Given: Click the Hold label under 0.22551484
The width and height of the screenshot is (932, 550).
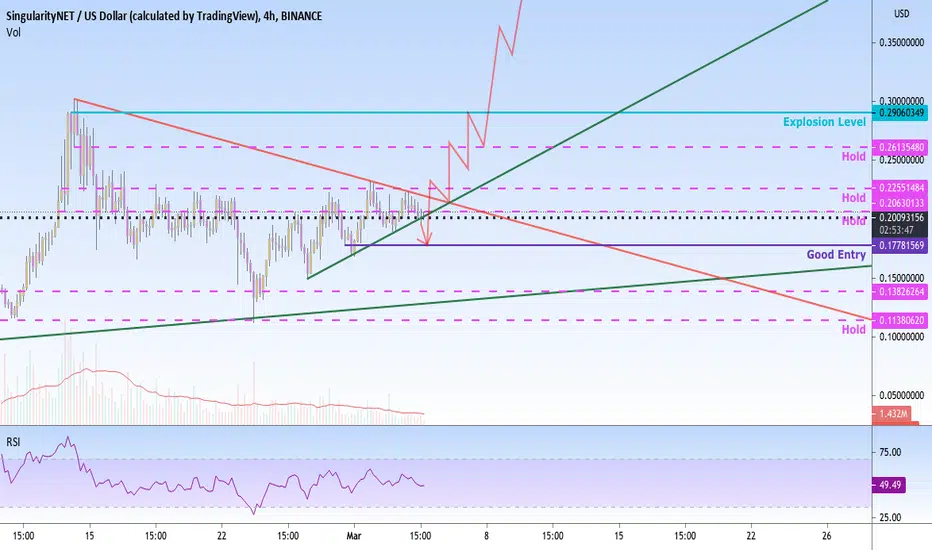Looking at the screenshot, I should (854, 197).
